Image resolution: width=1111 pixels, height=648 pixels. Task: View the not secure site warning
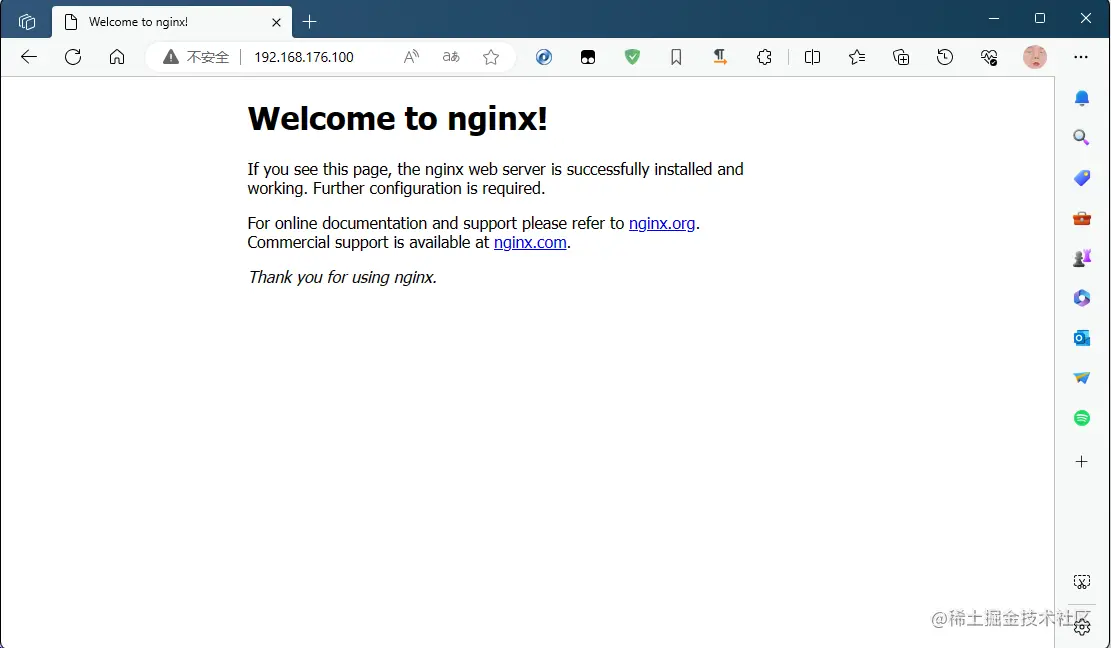(196, 57)
